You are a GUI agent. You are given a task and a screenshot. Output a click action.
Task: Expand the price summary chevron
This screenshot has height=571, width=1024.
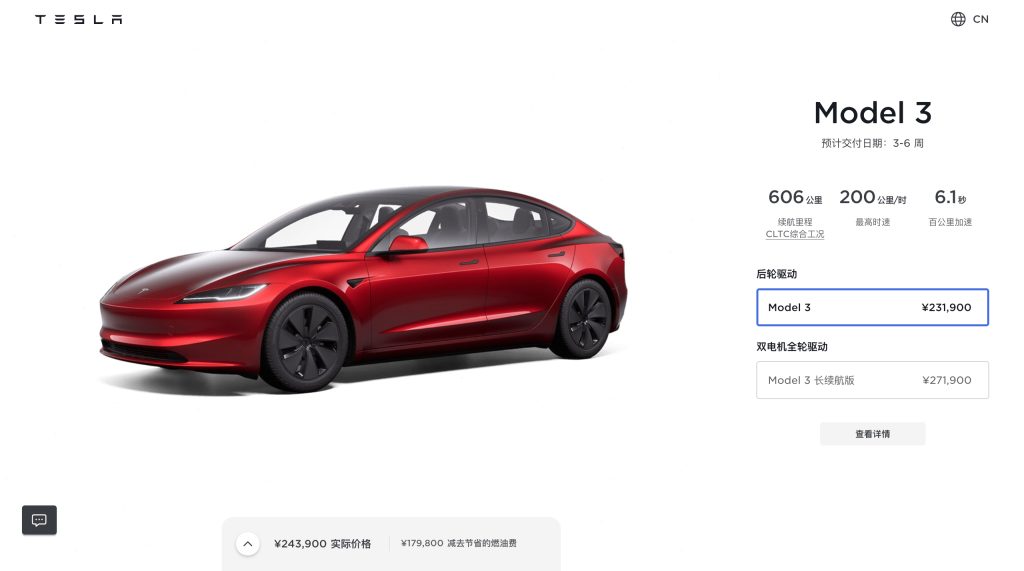tap(248, 544)
